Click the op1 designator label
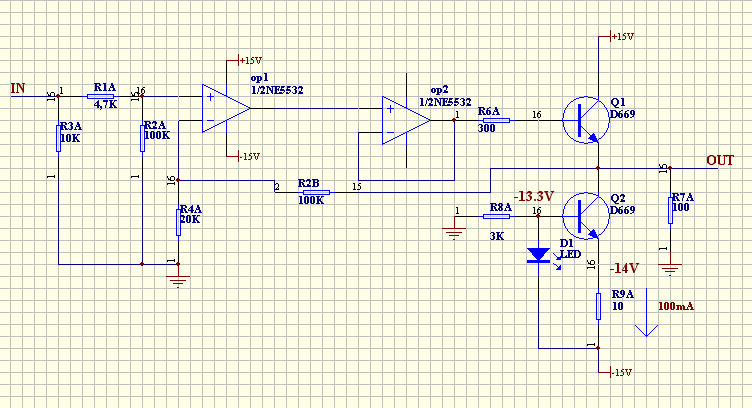The height and width of the screenshot is (408, 752). click(x=259, y=78)
